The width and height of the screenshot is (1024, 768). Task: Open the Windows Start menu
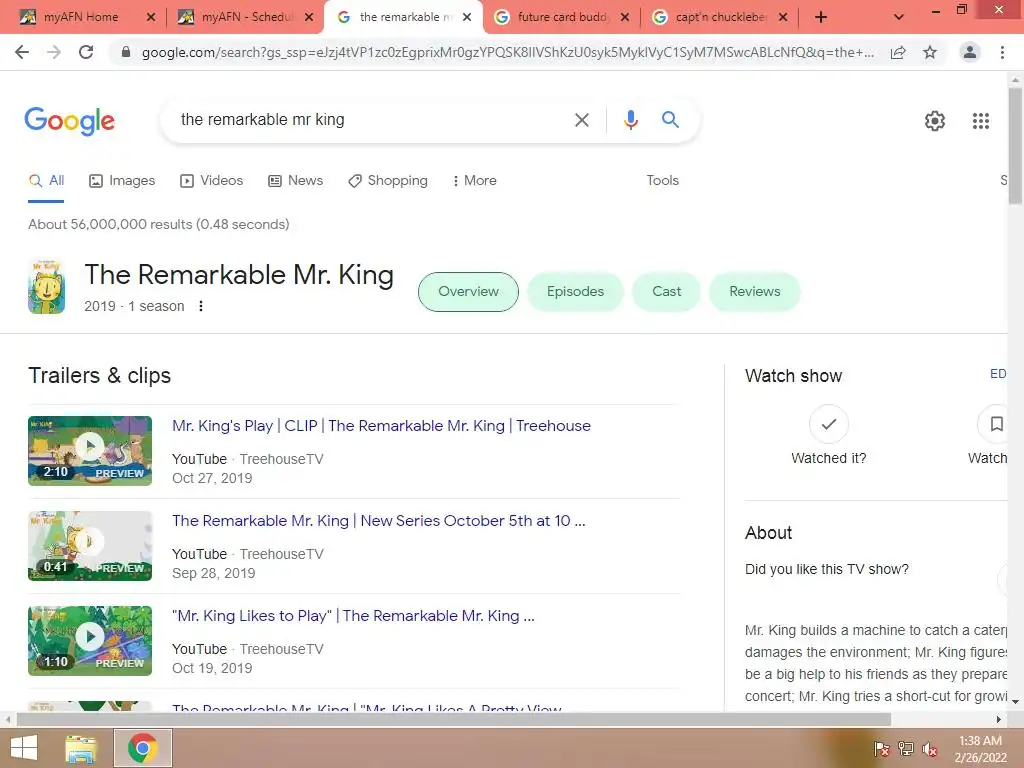[x=24, y=748]
